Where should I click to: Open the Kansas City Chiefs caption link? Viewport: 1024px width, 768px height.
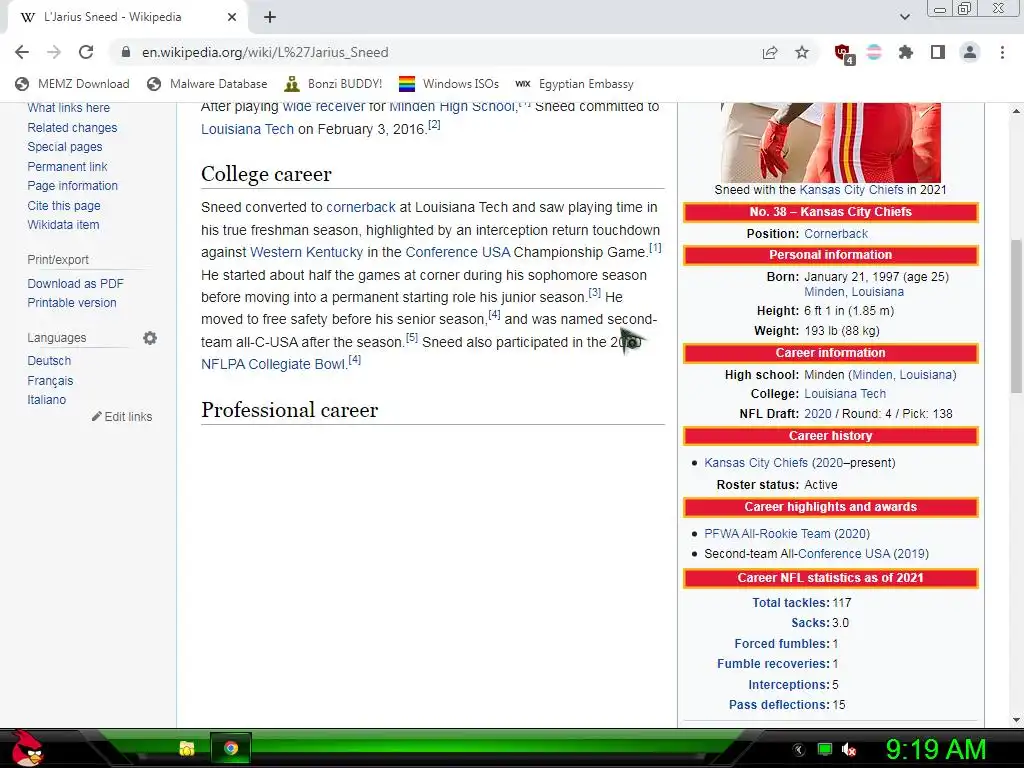point(851,189)
